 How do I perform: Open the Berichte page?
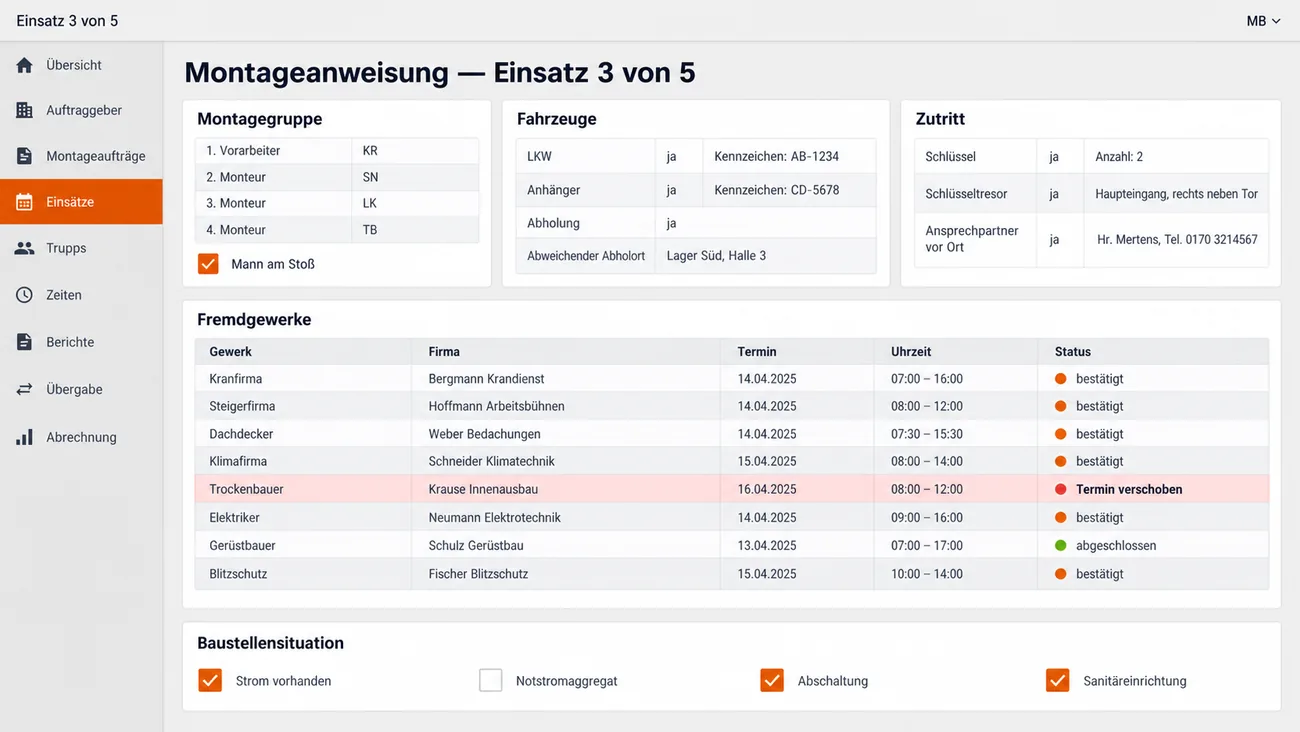tap(81, 342)
